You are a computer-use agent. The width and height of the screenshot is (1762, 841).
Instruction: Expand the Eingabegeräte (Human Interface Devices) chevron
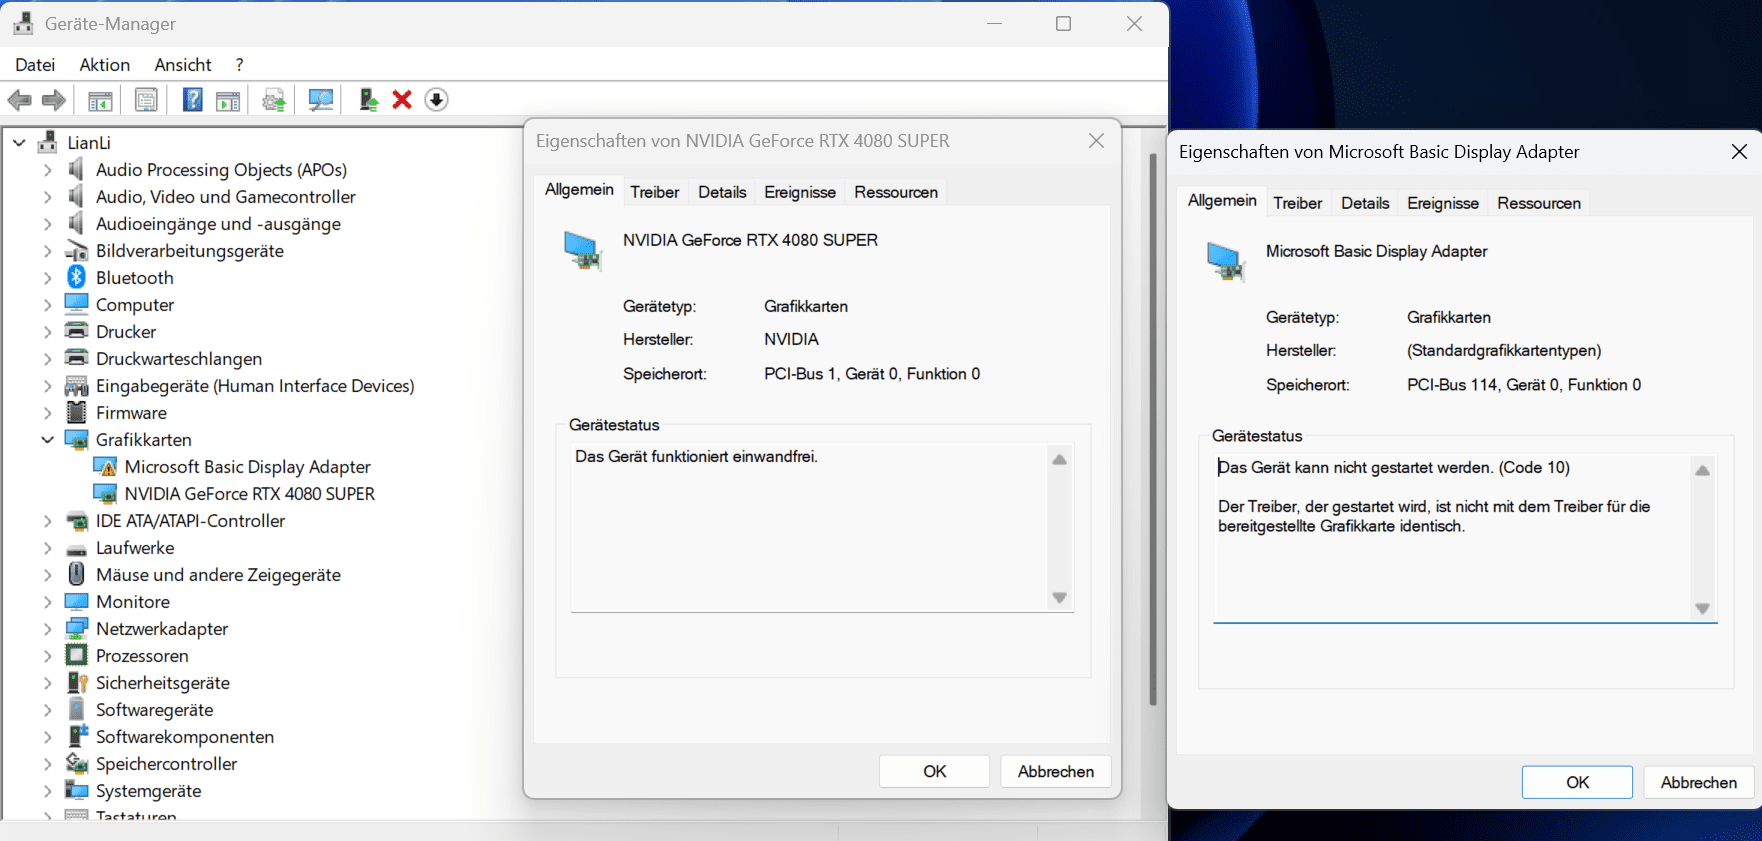(47, 386)
